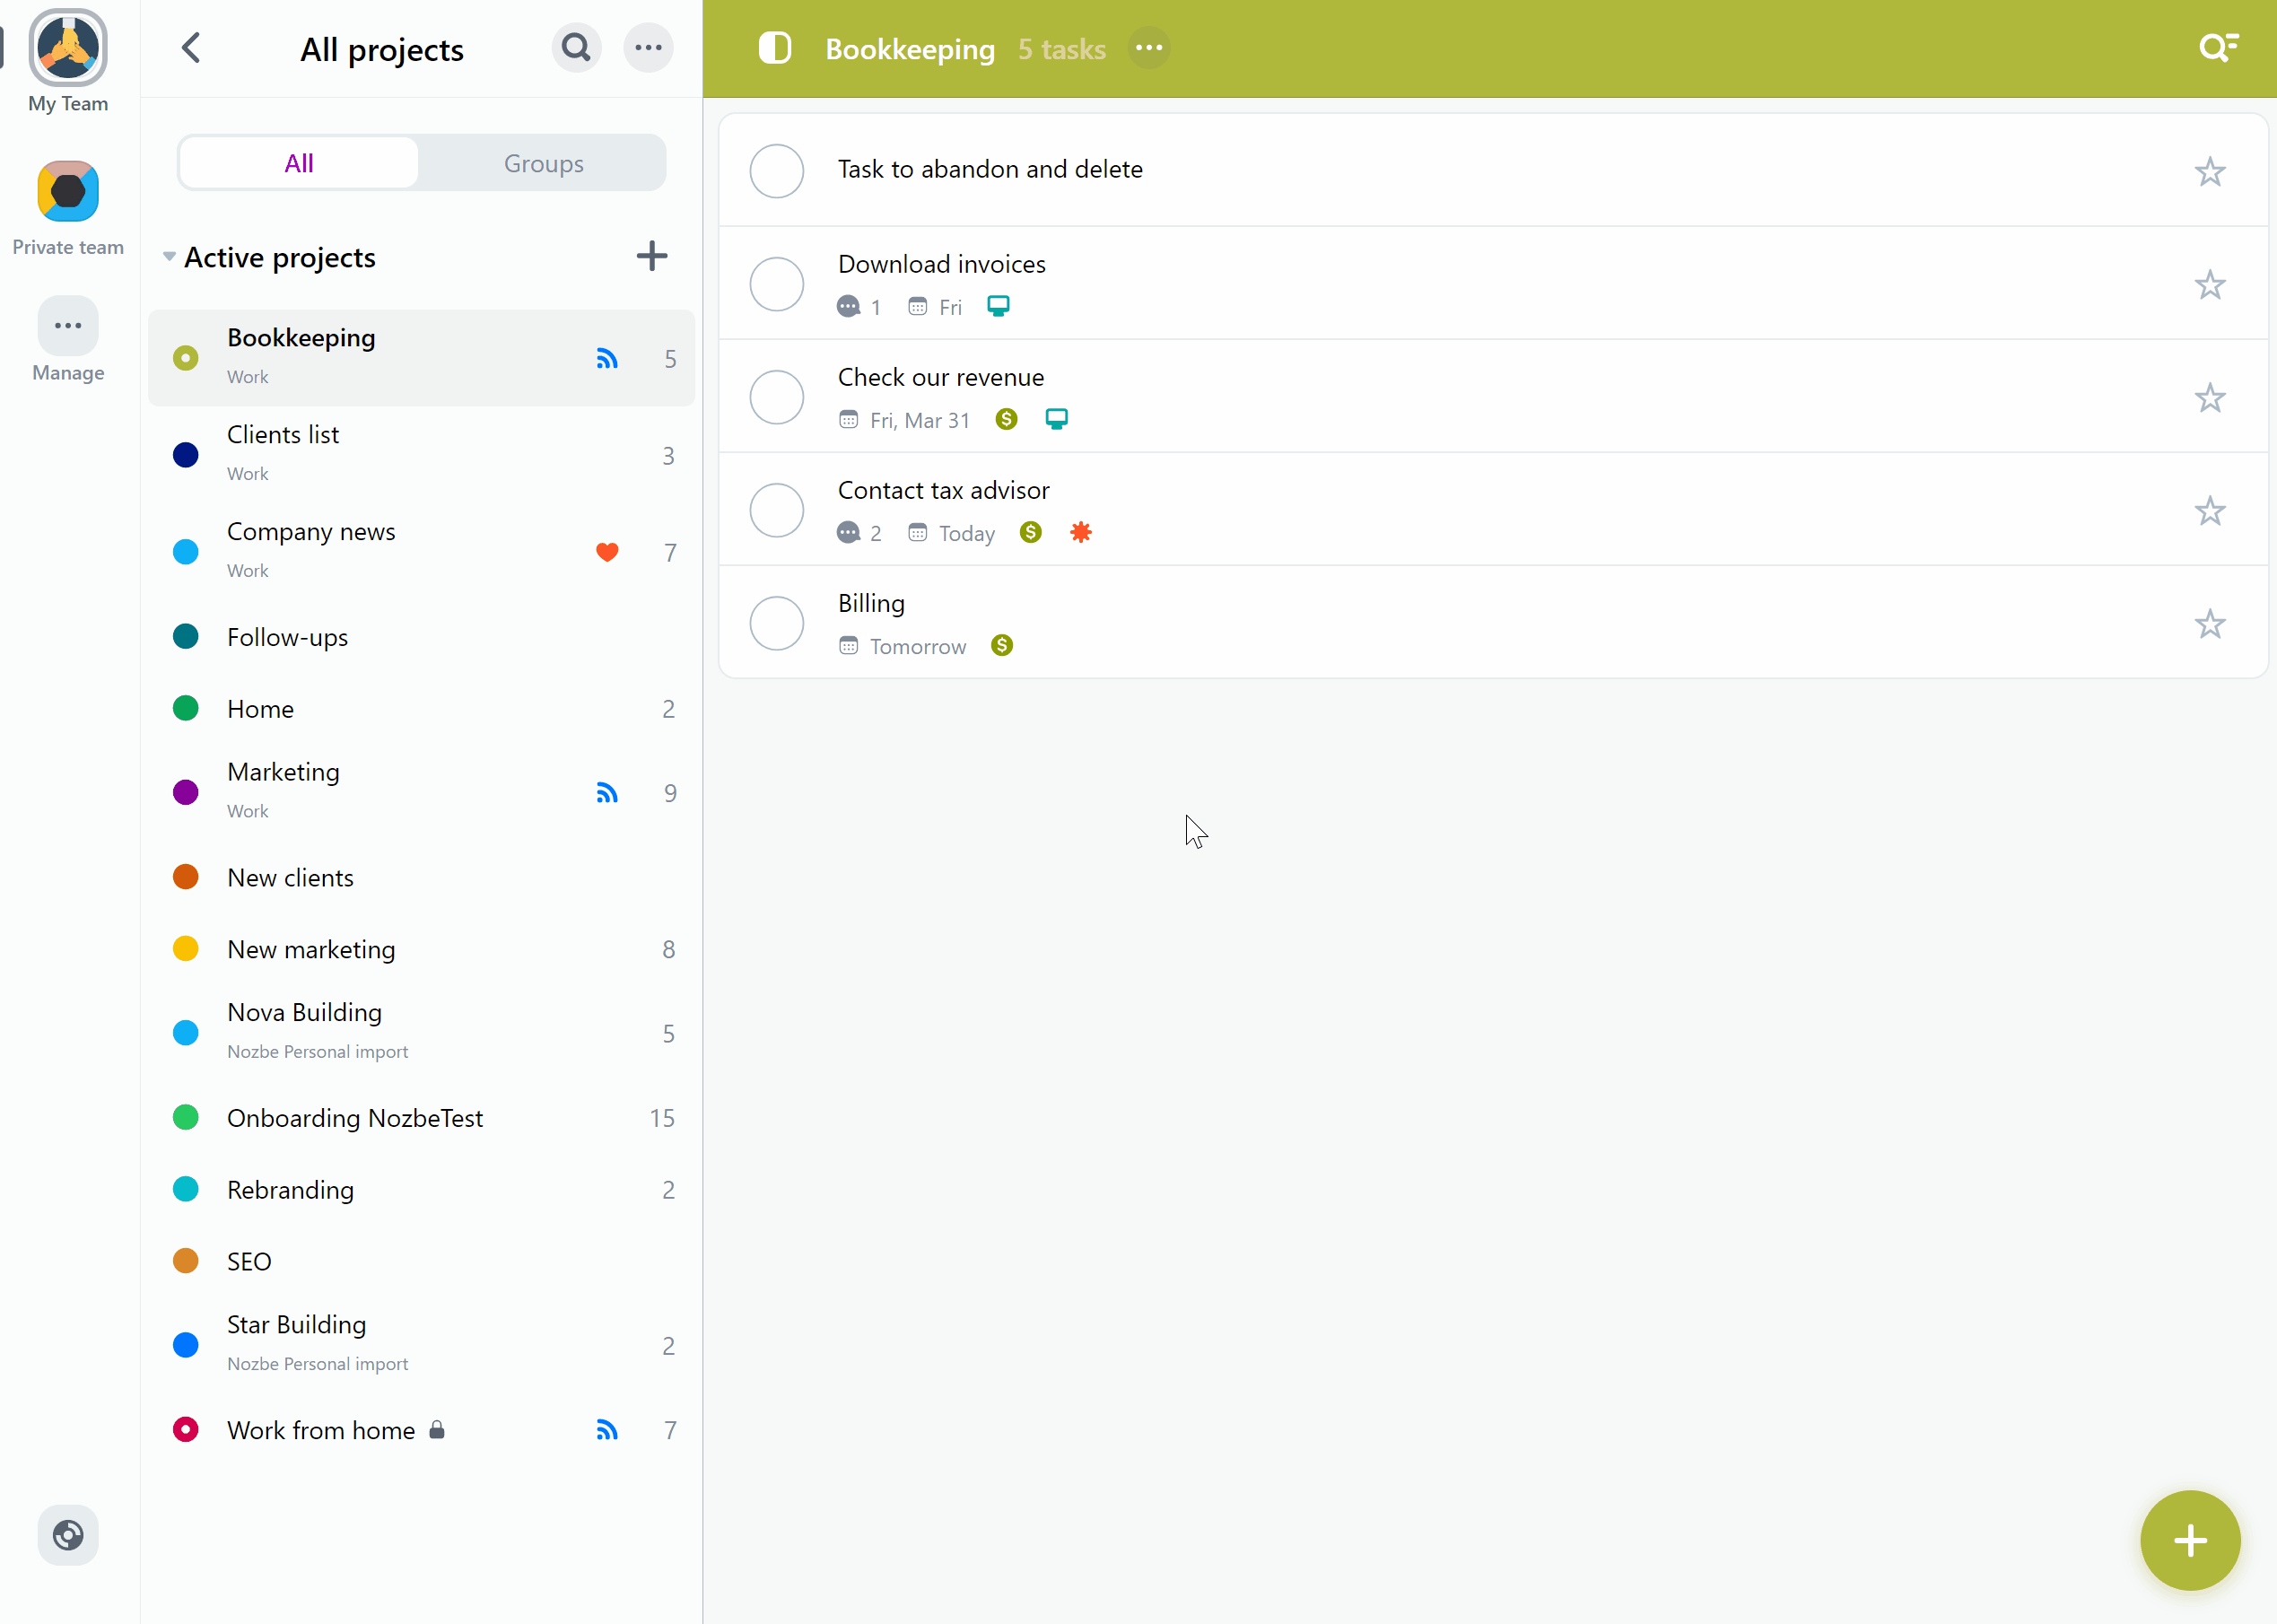Open the My Team workspace avatar
This screenshot has height=1624, width=2277.
(68, 48)
